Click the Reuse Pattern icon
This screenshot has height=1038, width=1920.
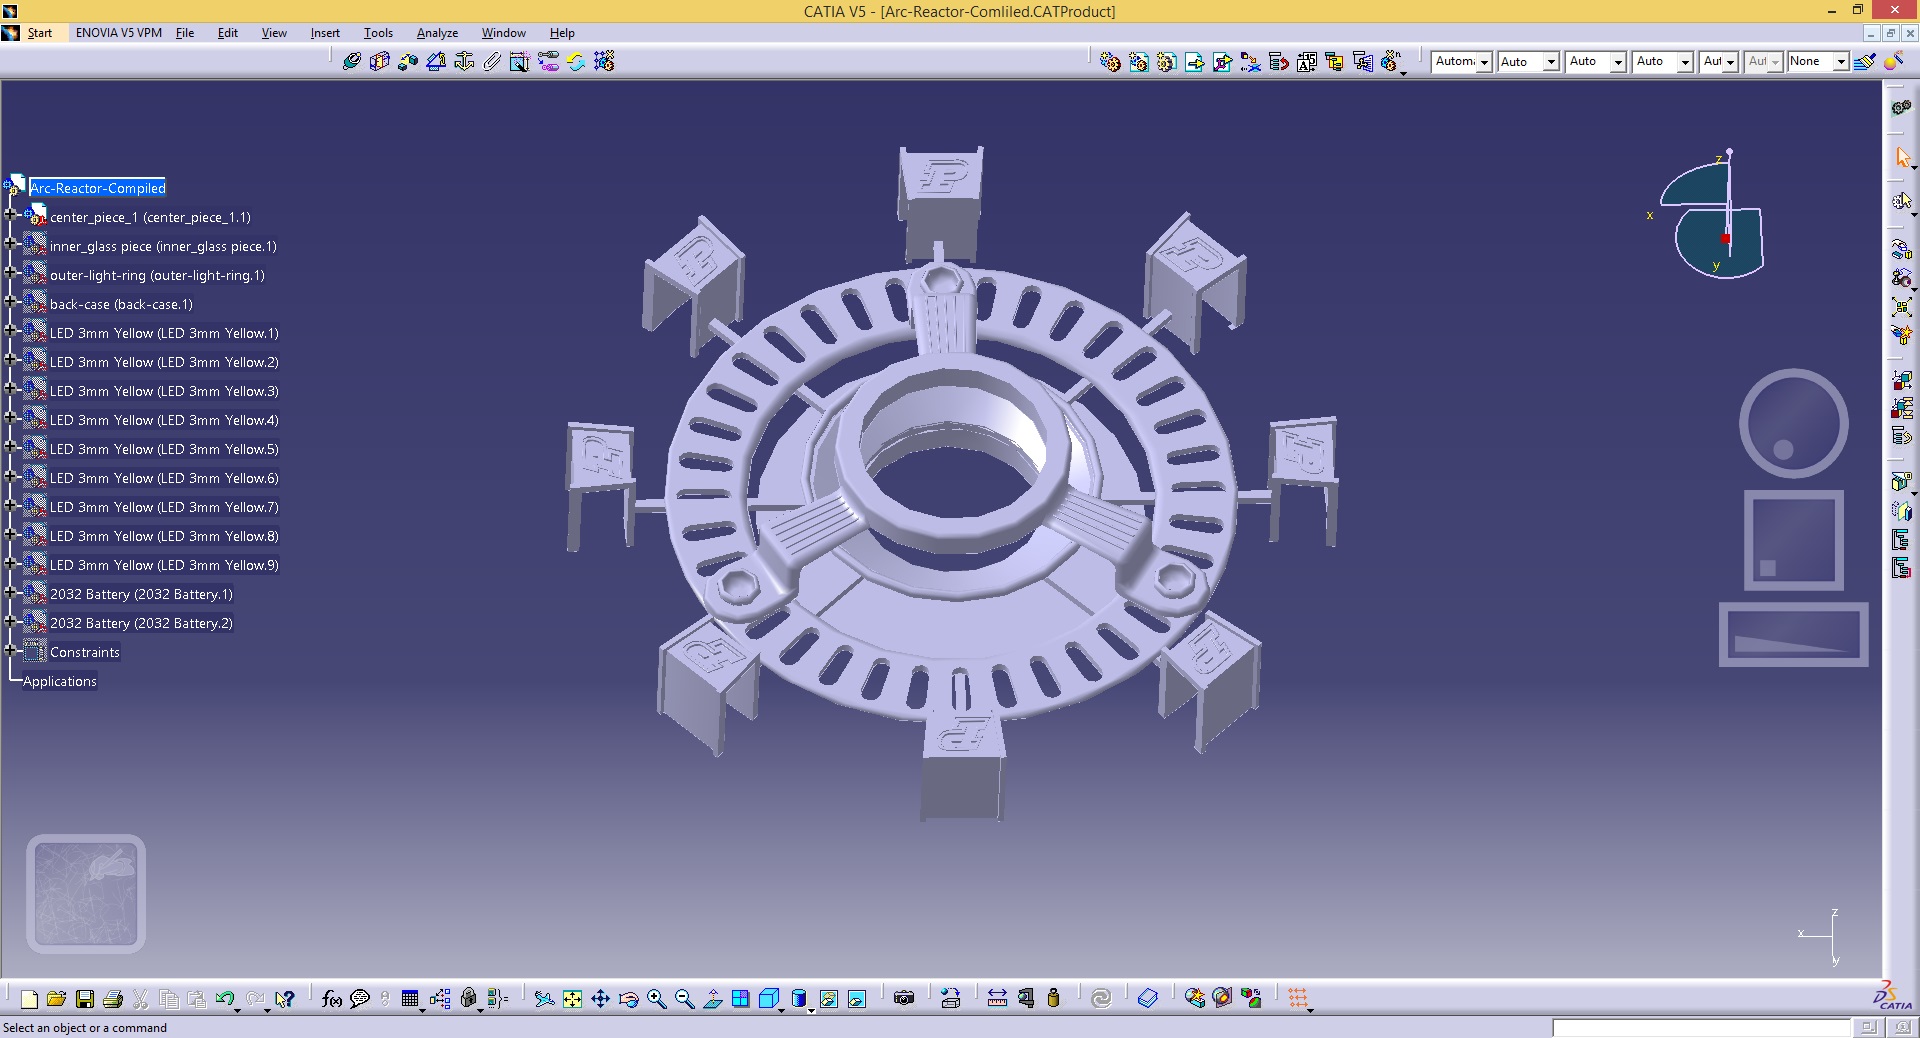tap(604, 62)
